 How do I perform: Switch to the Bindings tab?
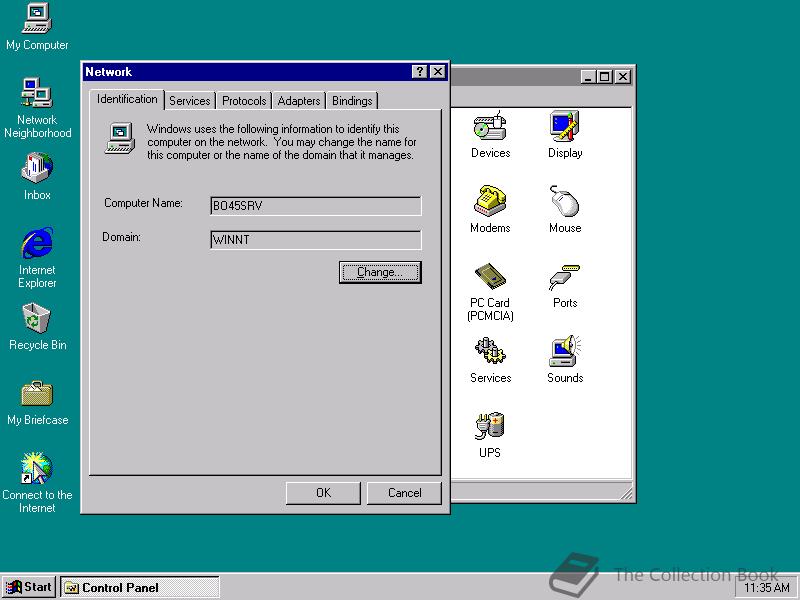point(352,101)
